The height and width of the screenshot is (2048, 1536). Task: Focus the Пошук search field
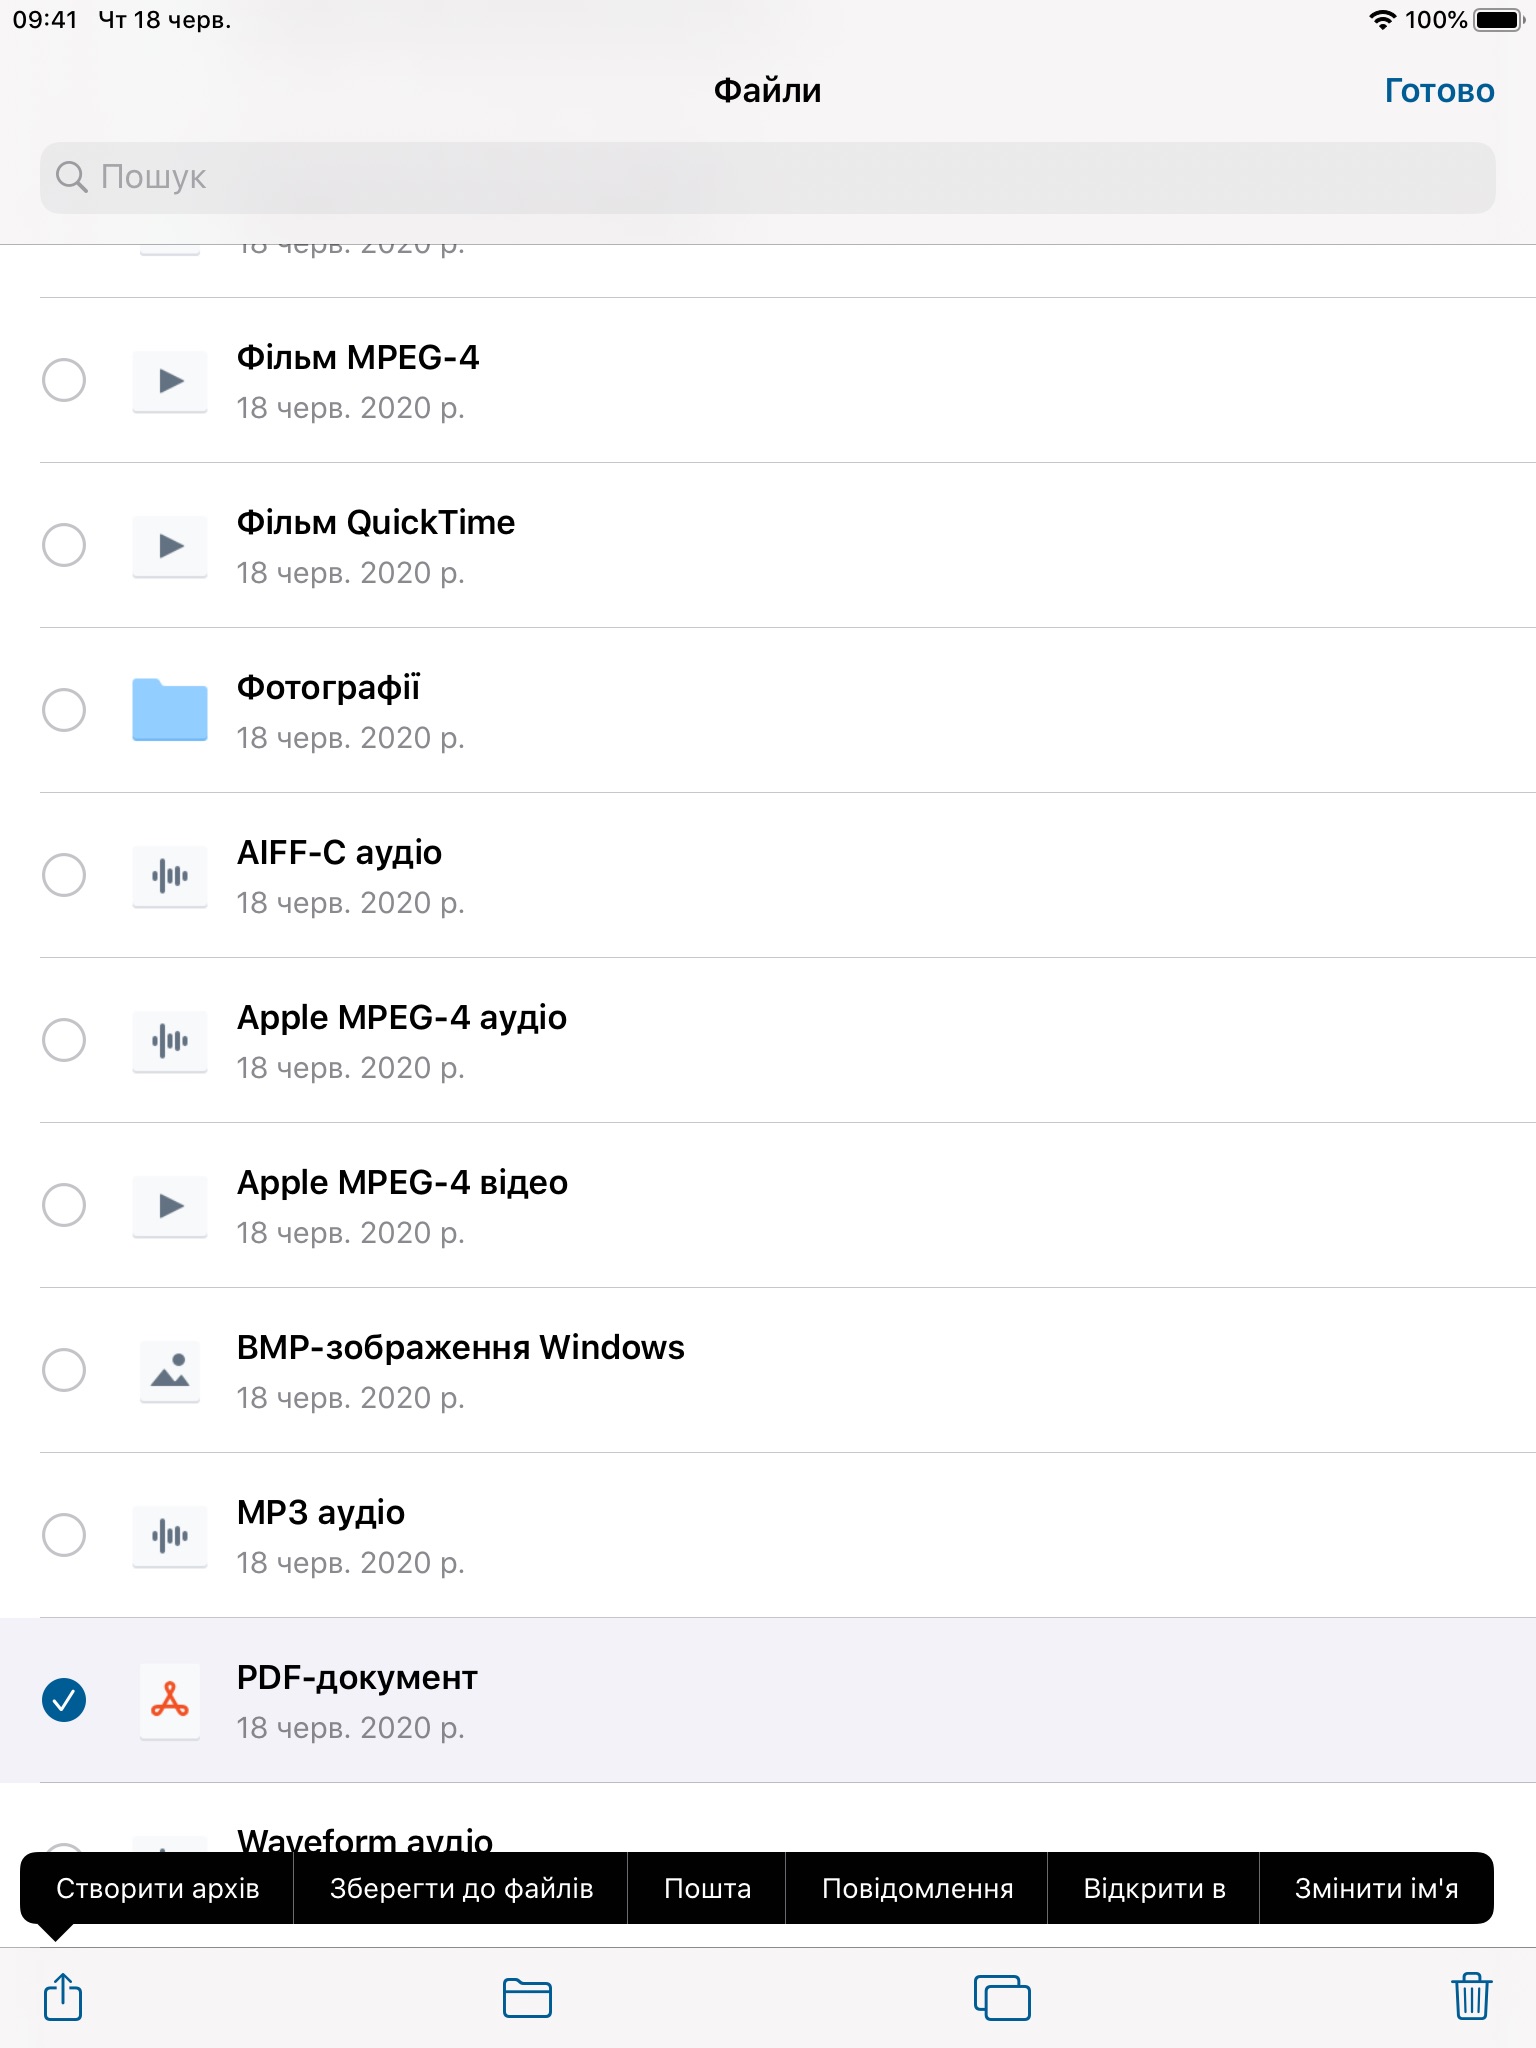(x=768, y=177)
